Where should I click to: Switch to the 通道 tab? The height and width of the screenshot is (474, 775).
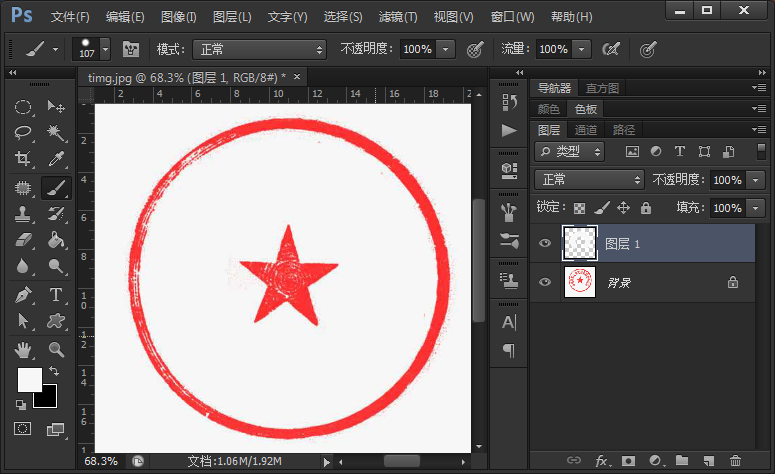(586, 130)
